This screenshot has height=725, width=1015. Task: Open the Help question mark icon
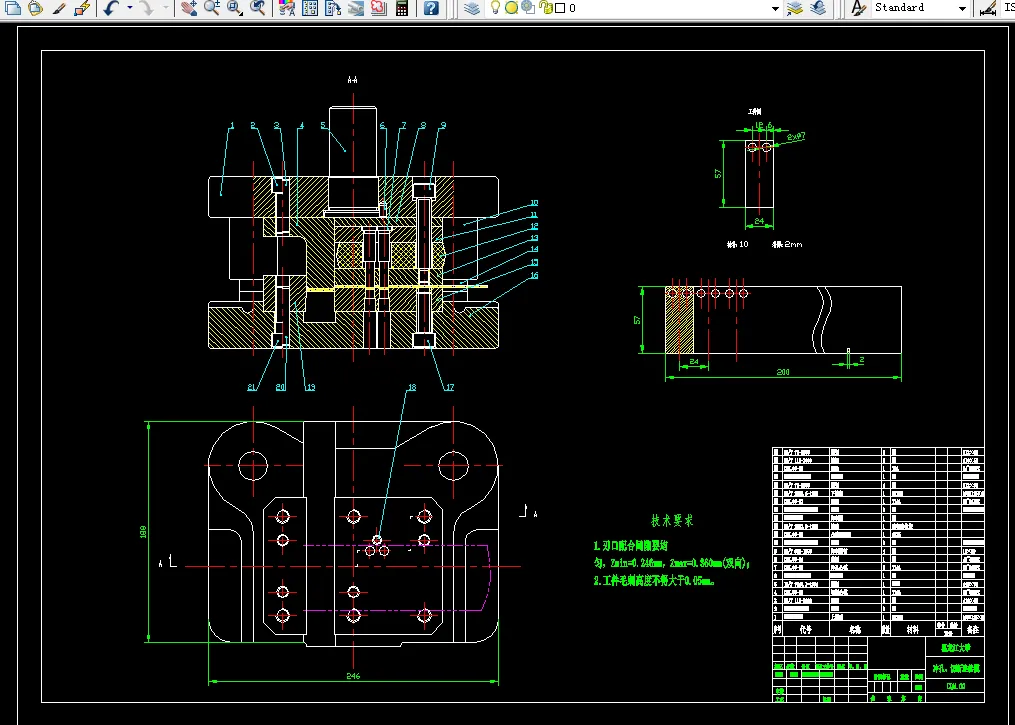point(431,8)
